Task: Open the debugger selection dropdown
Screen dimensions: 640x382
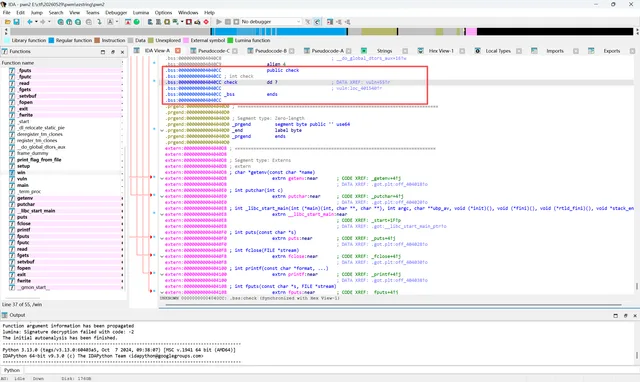Action: (298, 22)
